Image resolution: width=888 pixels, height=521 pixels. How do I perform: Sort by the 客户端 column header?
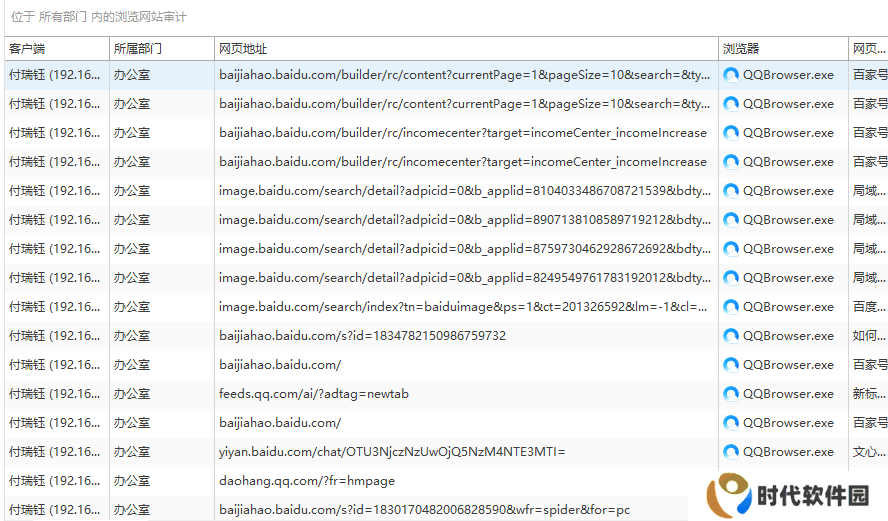pyautogui.click(x=57, y=49)
